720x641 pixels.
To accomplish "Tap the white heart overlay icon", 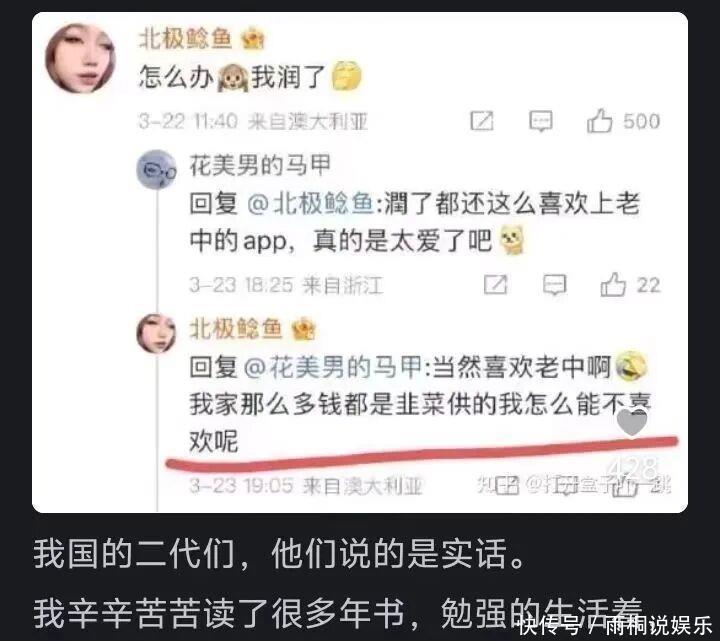I will [631, 422].
